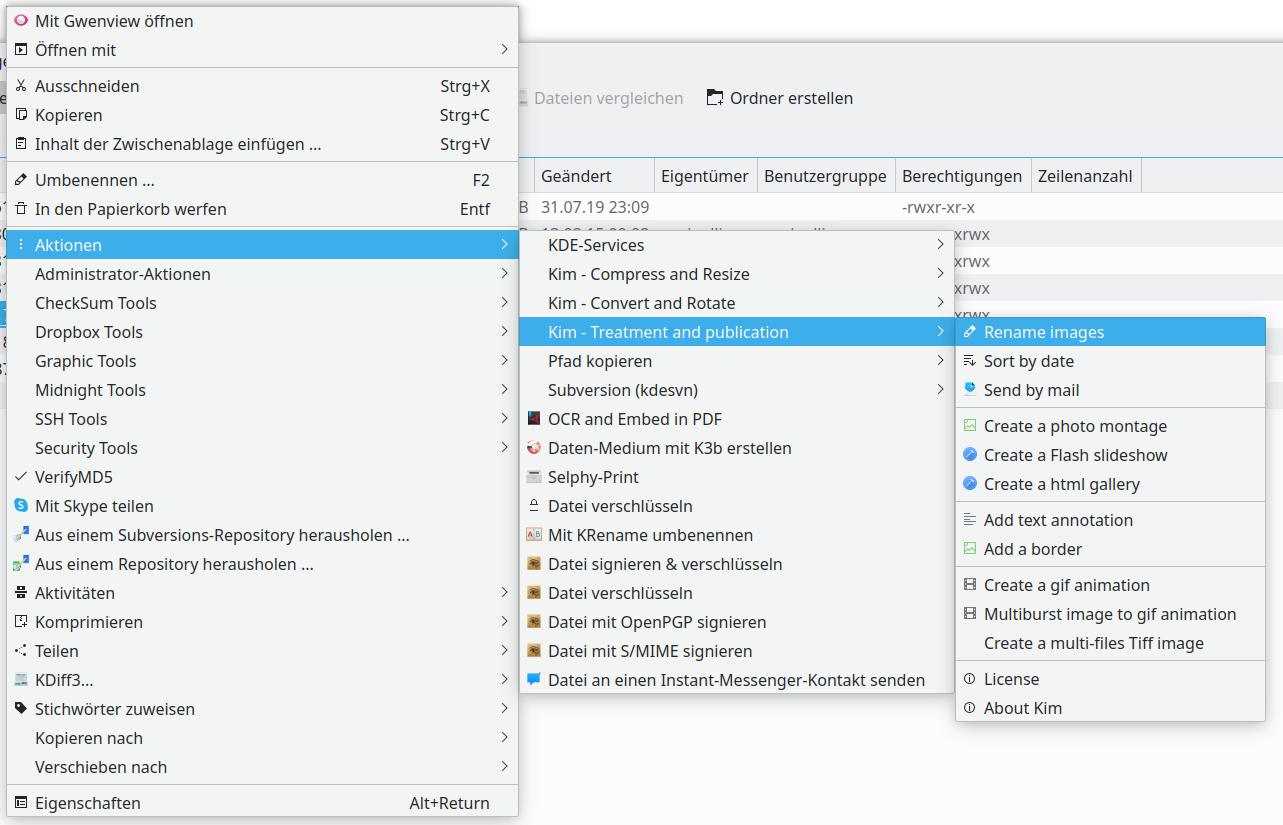
Task: Open the 'Midnight Tools' submenu
Action: tap(263, 390)
